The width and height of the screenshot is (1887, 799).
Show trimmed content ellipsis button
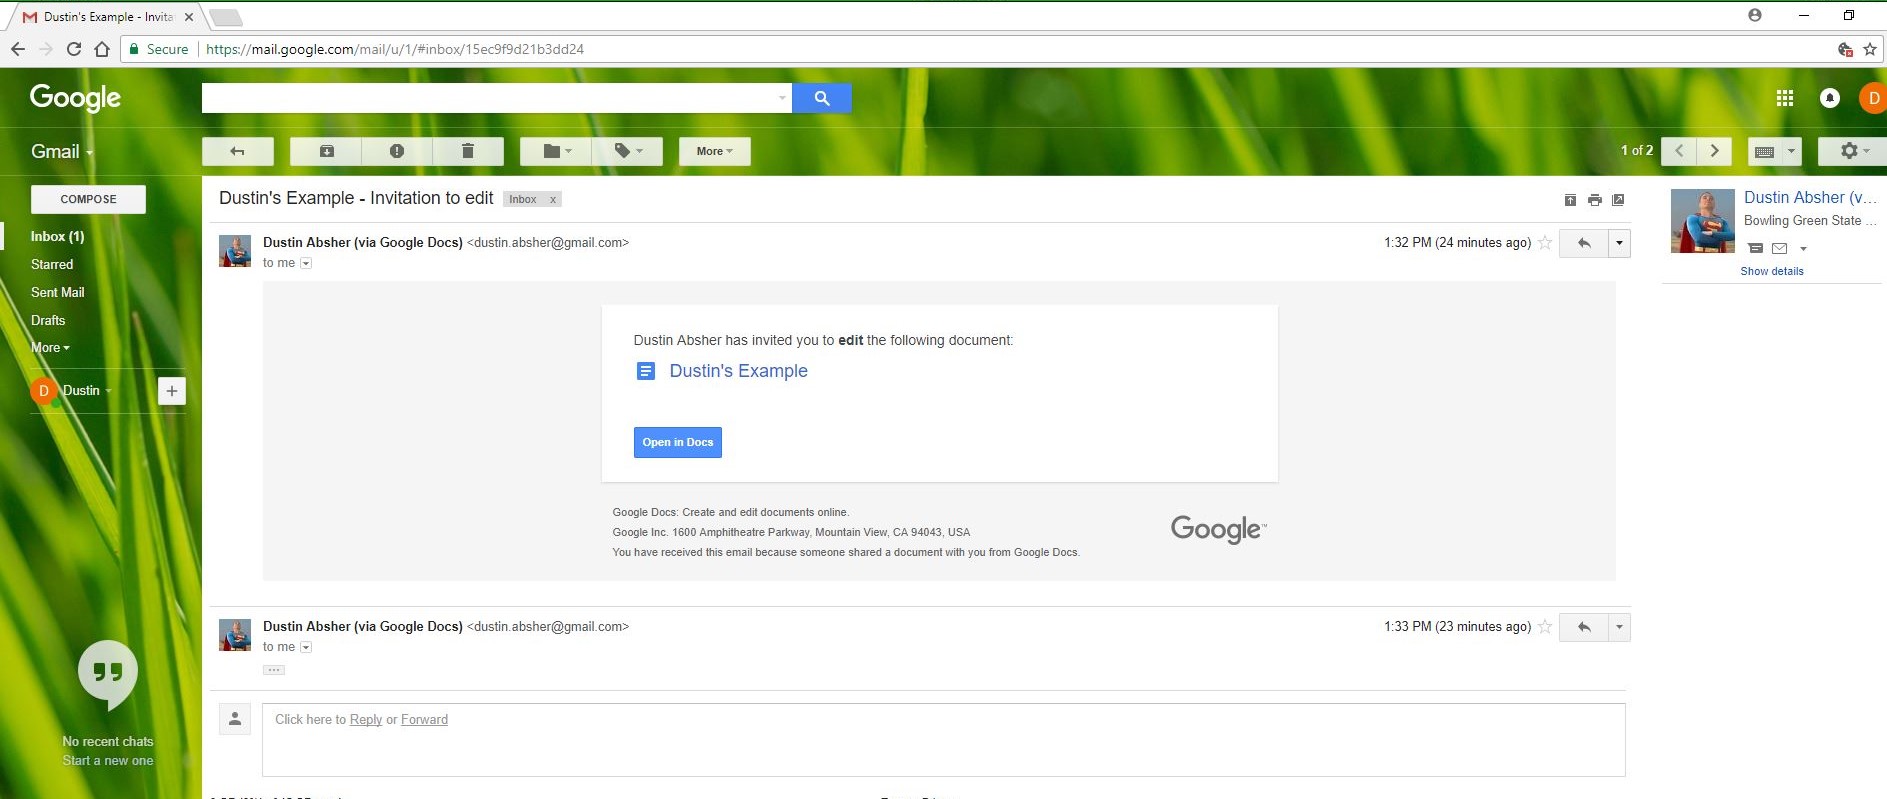click(x=274, y=670)
